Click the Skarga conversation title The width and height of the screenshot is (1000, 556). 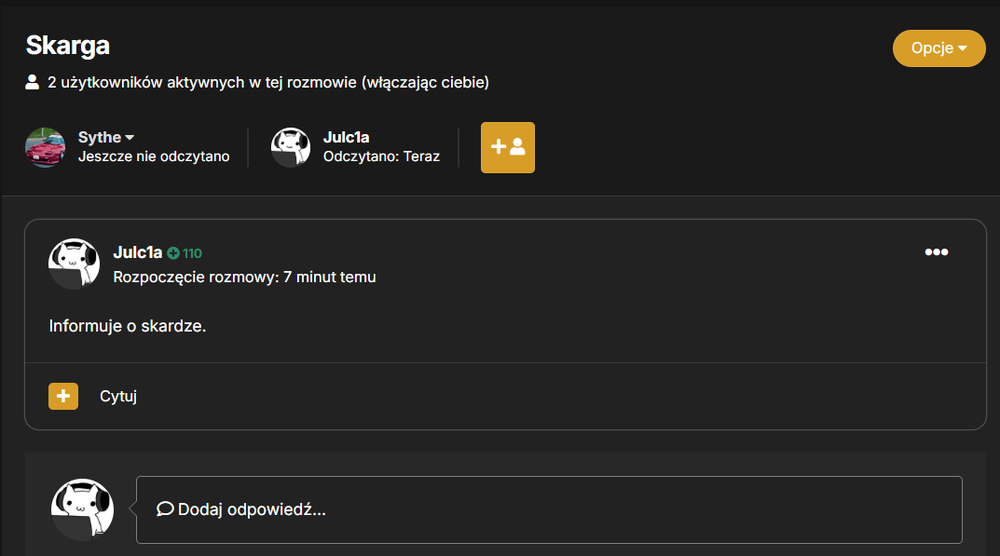(68, 46)
